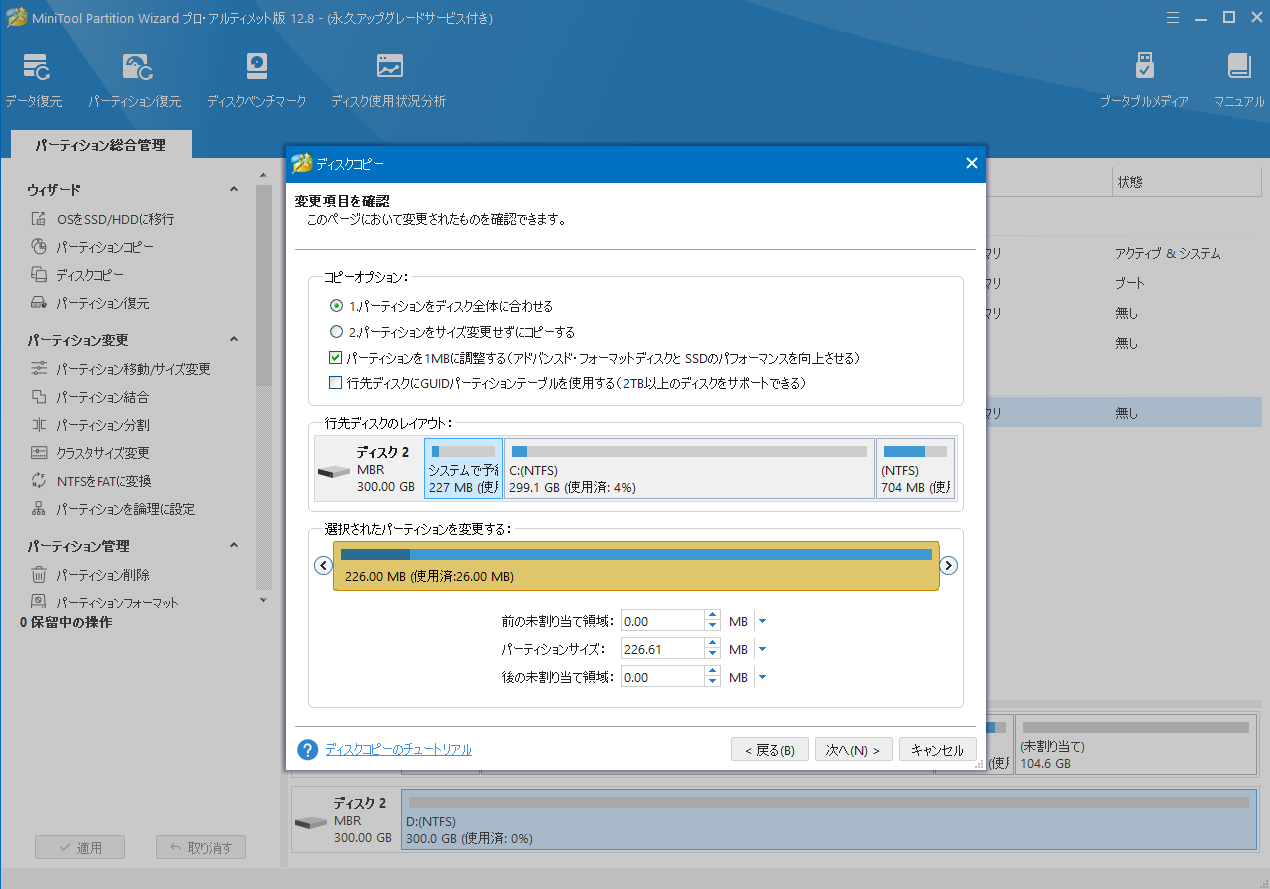
Task: Open the ディスクコピーのチュートリアル link
Action: 398,750
